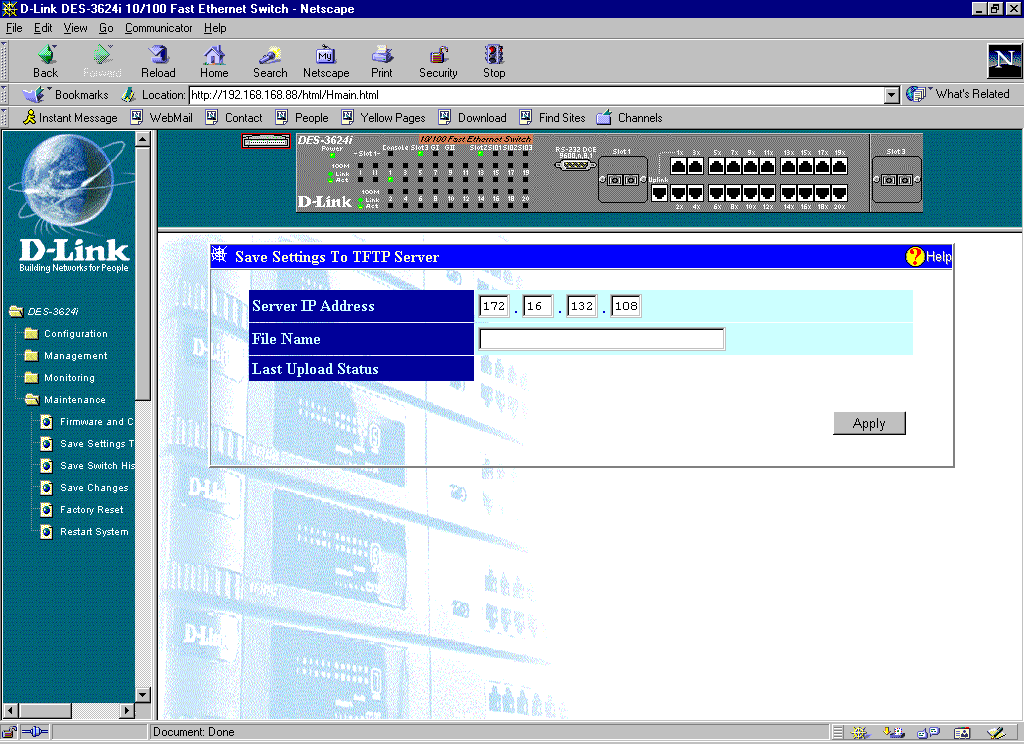Click the Reload toolbar icon

coord(158,56)
